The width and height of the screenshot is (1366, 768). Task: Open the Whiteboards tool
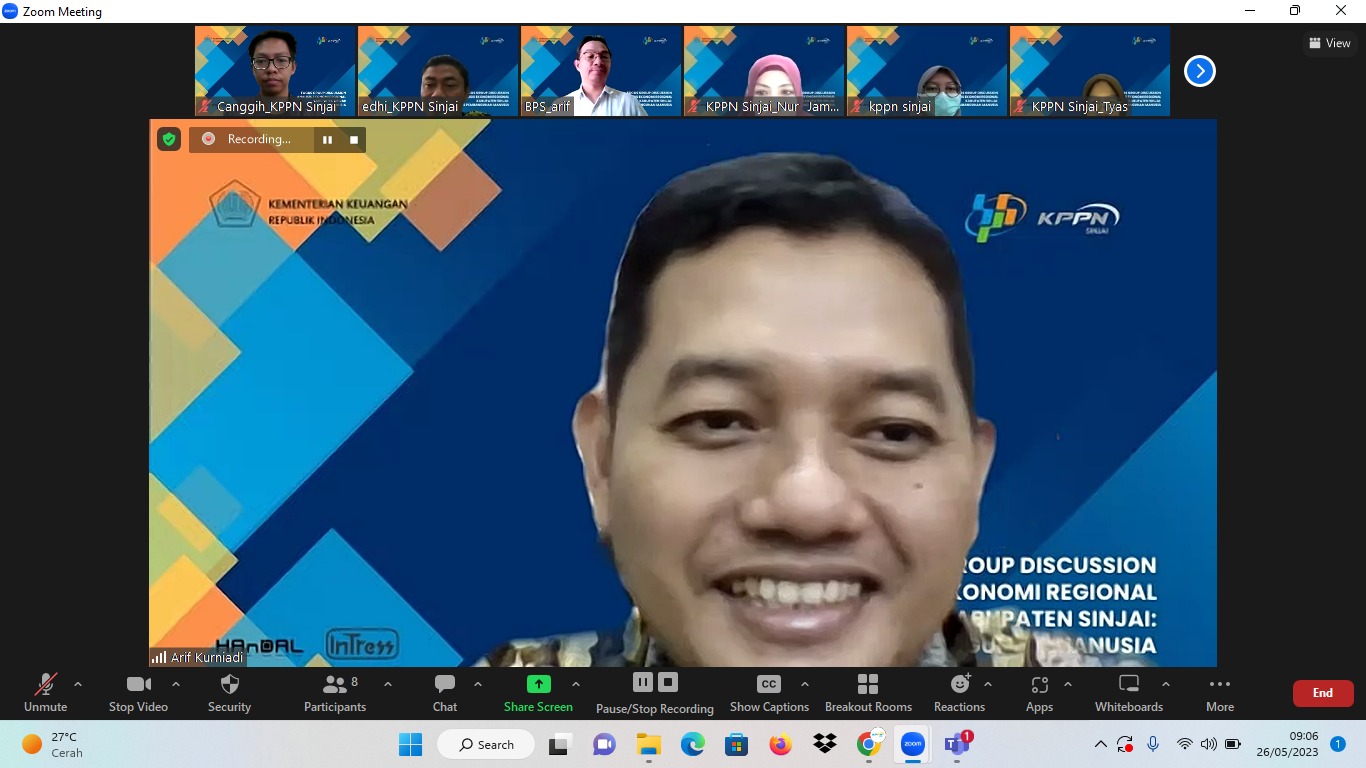pyautogui.click(x=1128, y=692)
